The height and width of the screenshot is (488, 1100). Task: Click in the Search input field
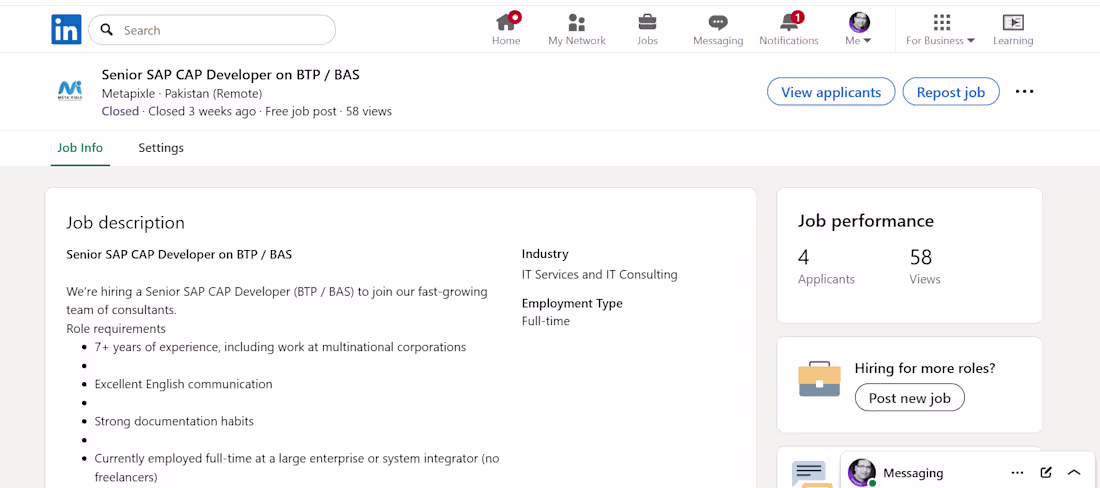coord(212,30)
